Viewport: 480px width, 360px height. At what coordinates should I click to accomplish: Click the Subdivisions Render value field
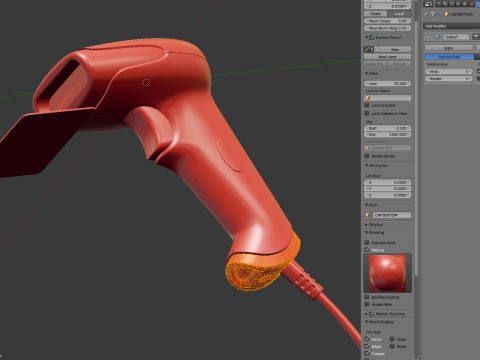click(449, 78)
